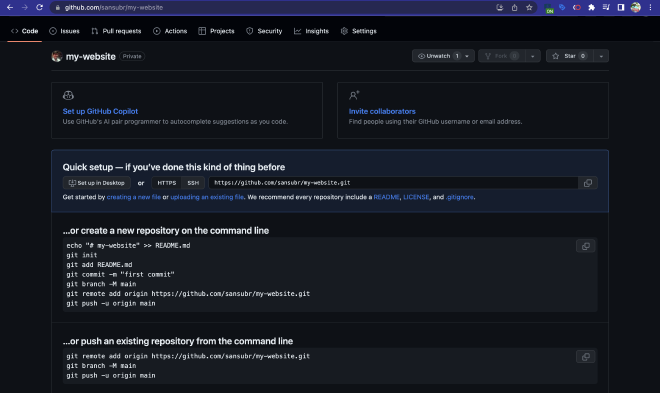Star the my-website repository

pyautogui.click(x=570, y=56)
